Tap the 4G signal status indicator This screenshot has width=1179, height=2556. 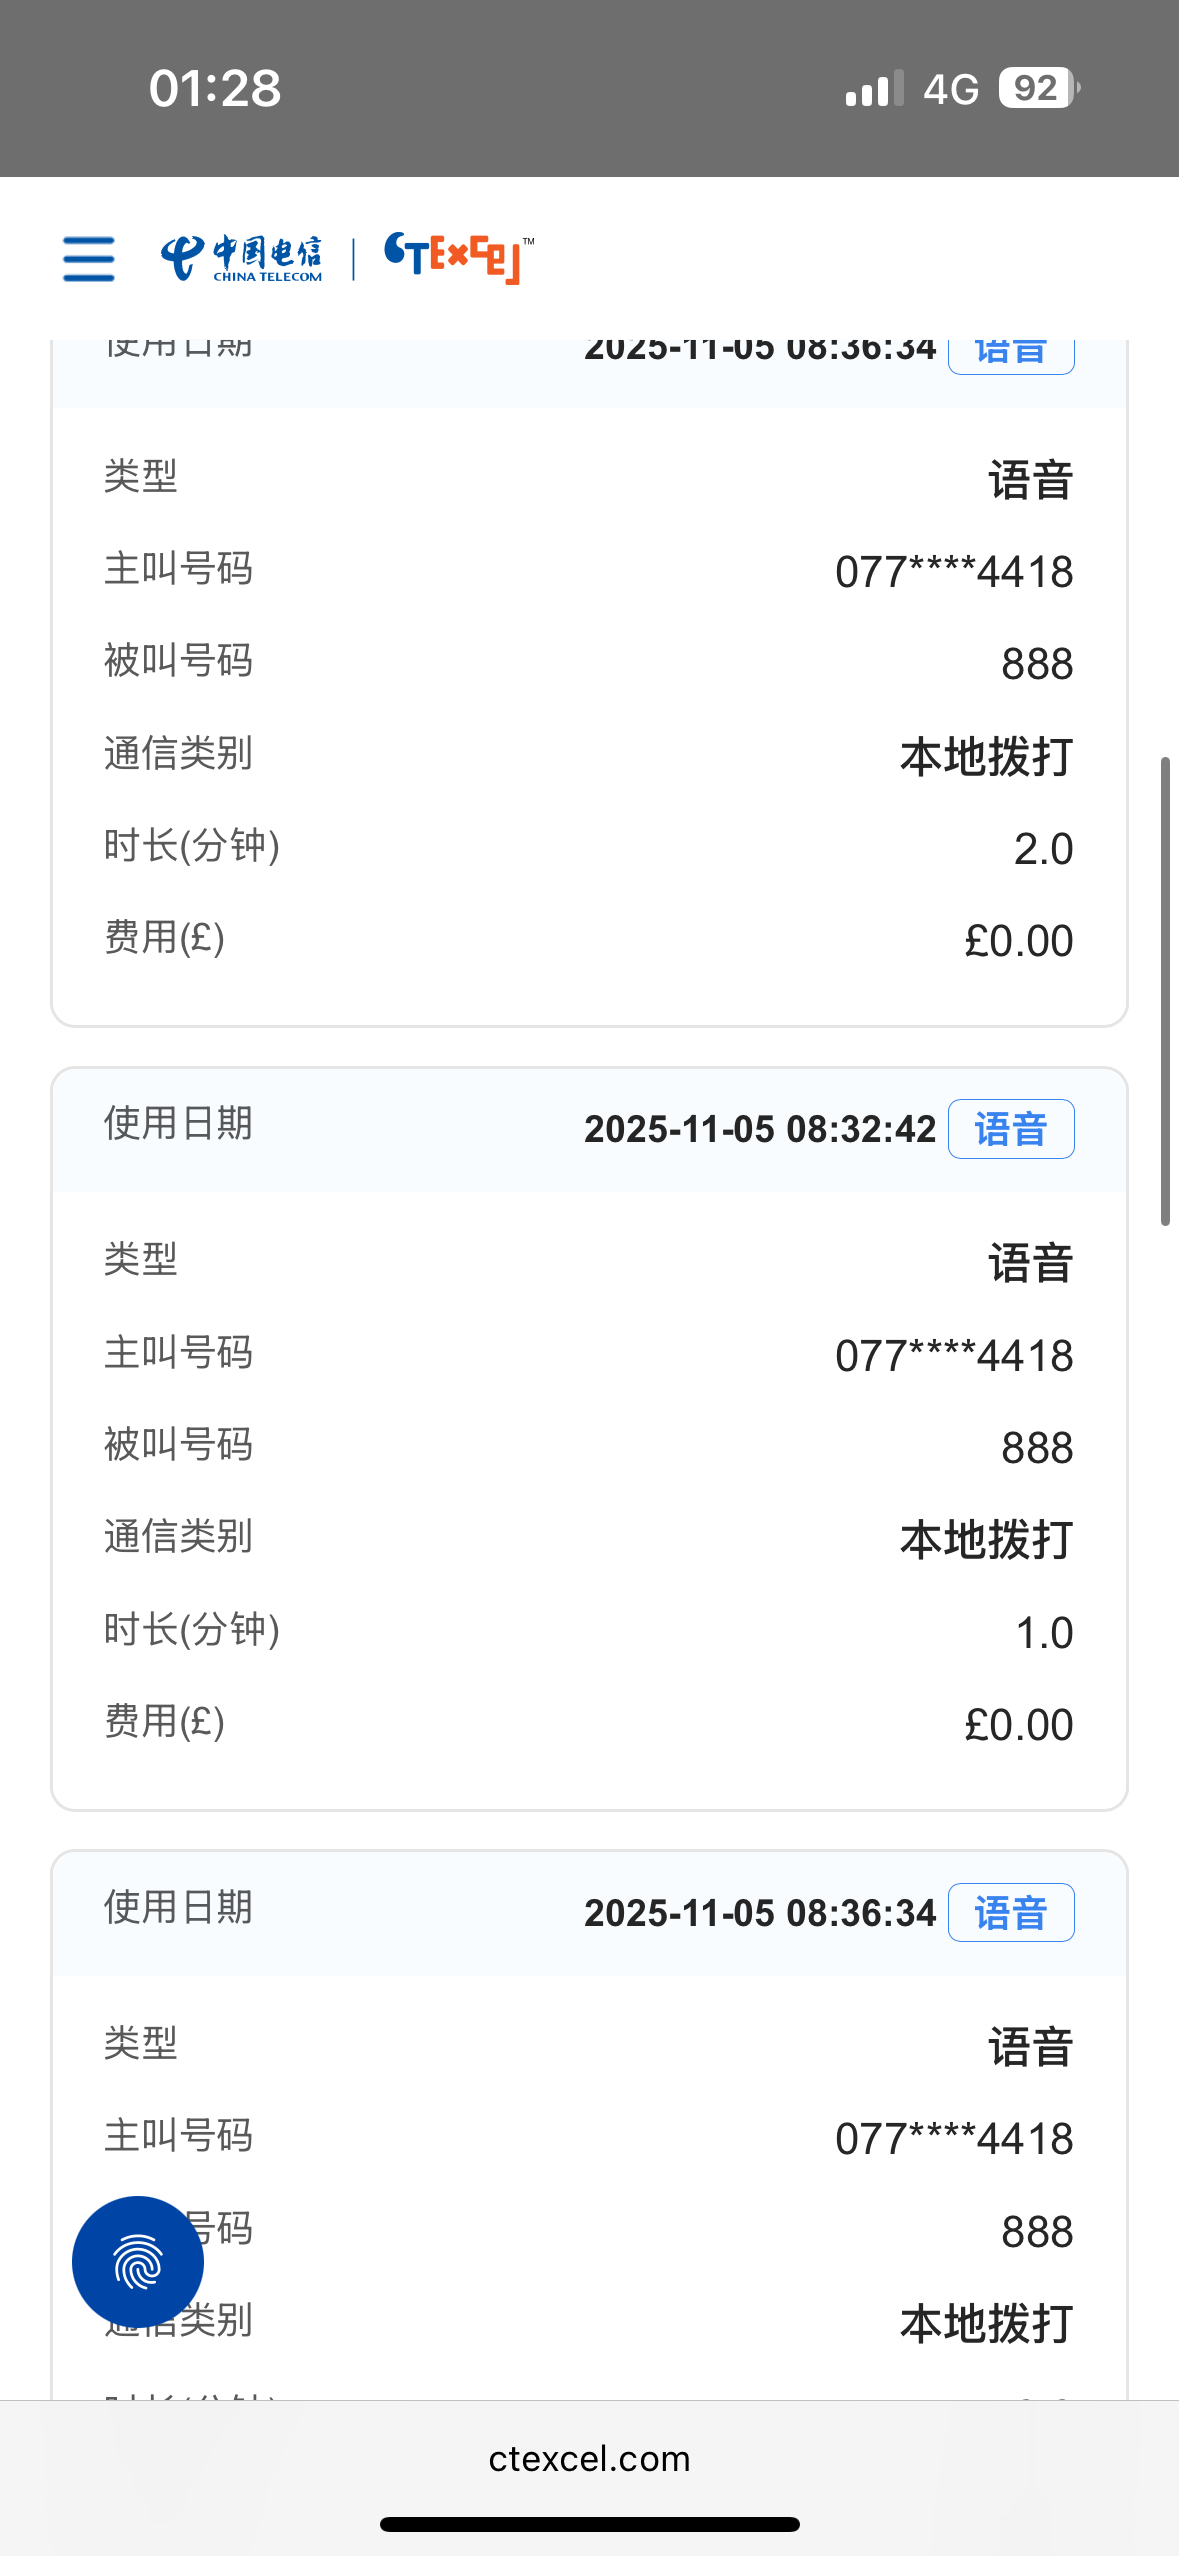950,89
